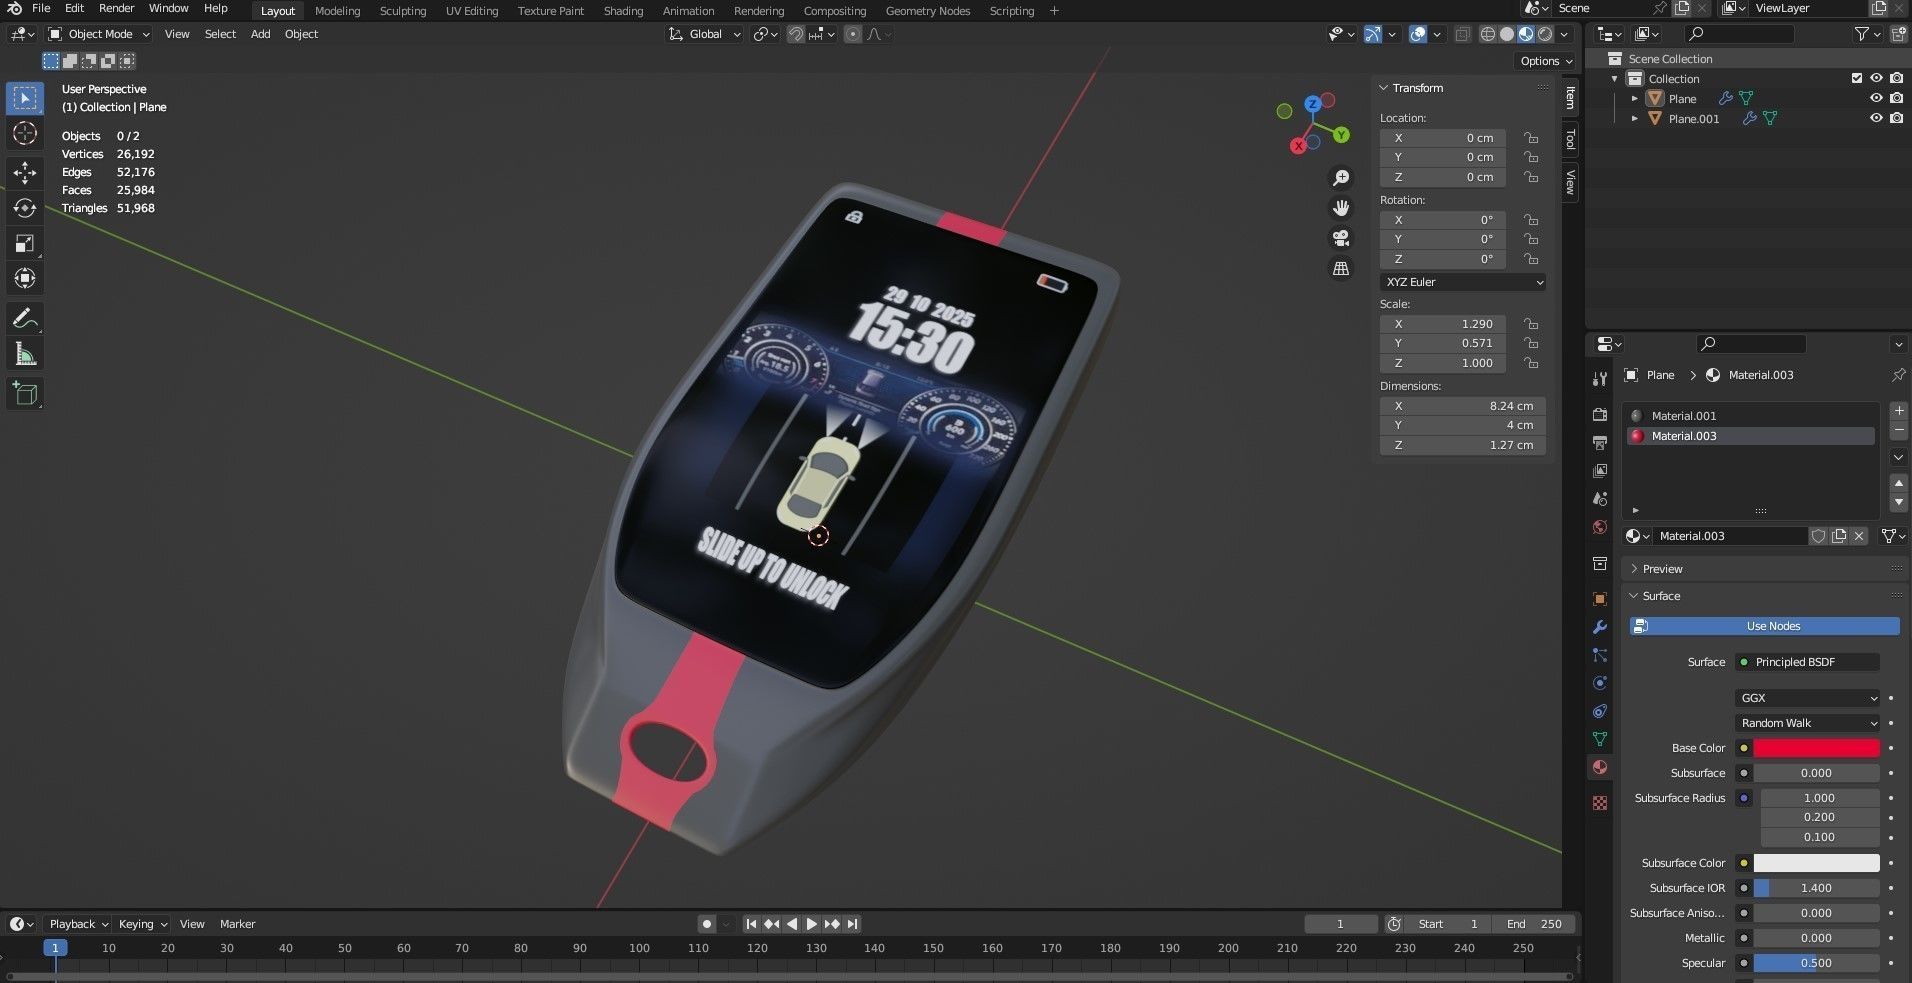
Task: Pick the Scale tool
Action: [25, 243]
